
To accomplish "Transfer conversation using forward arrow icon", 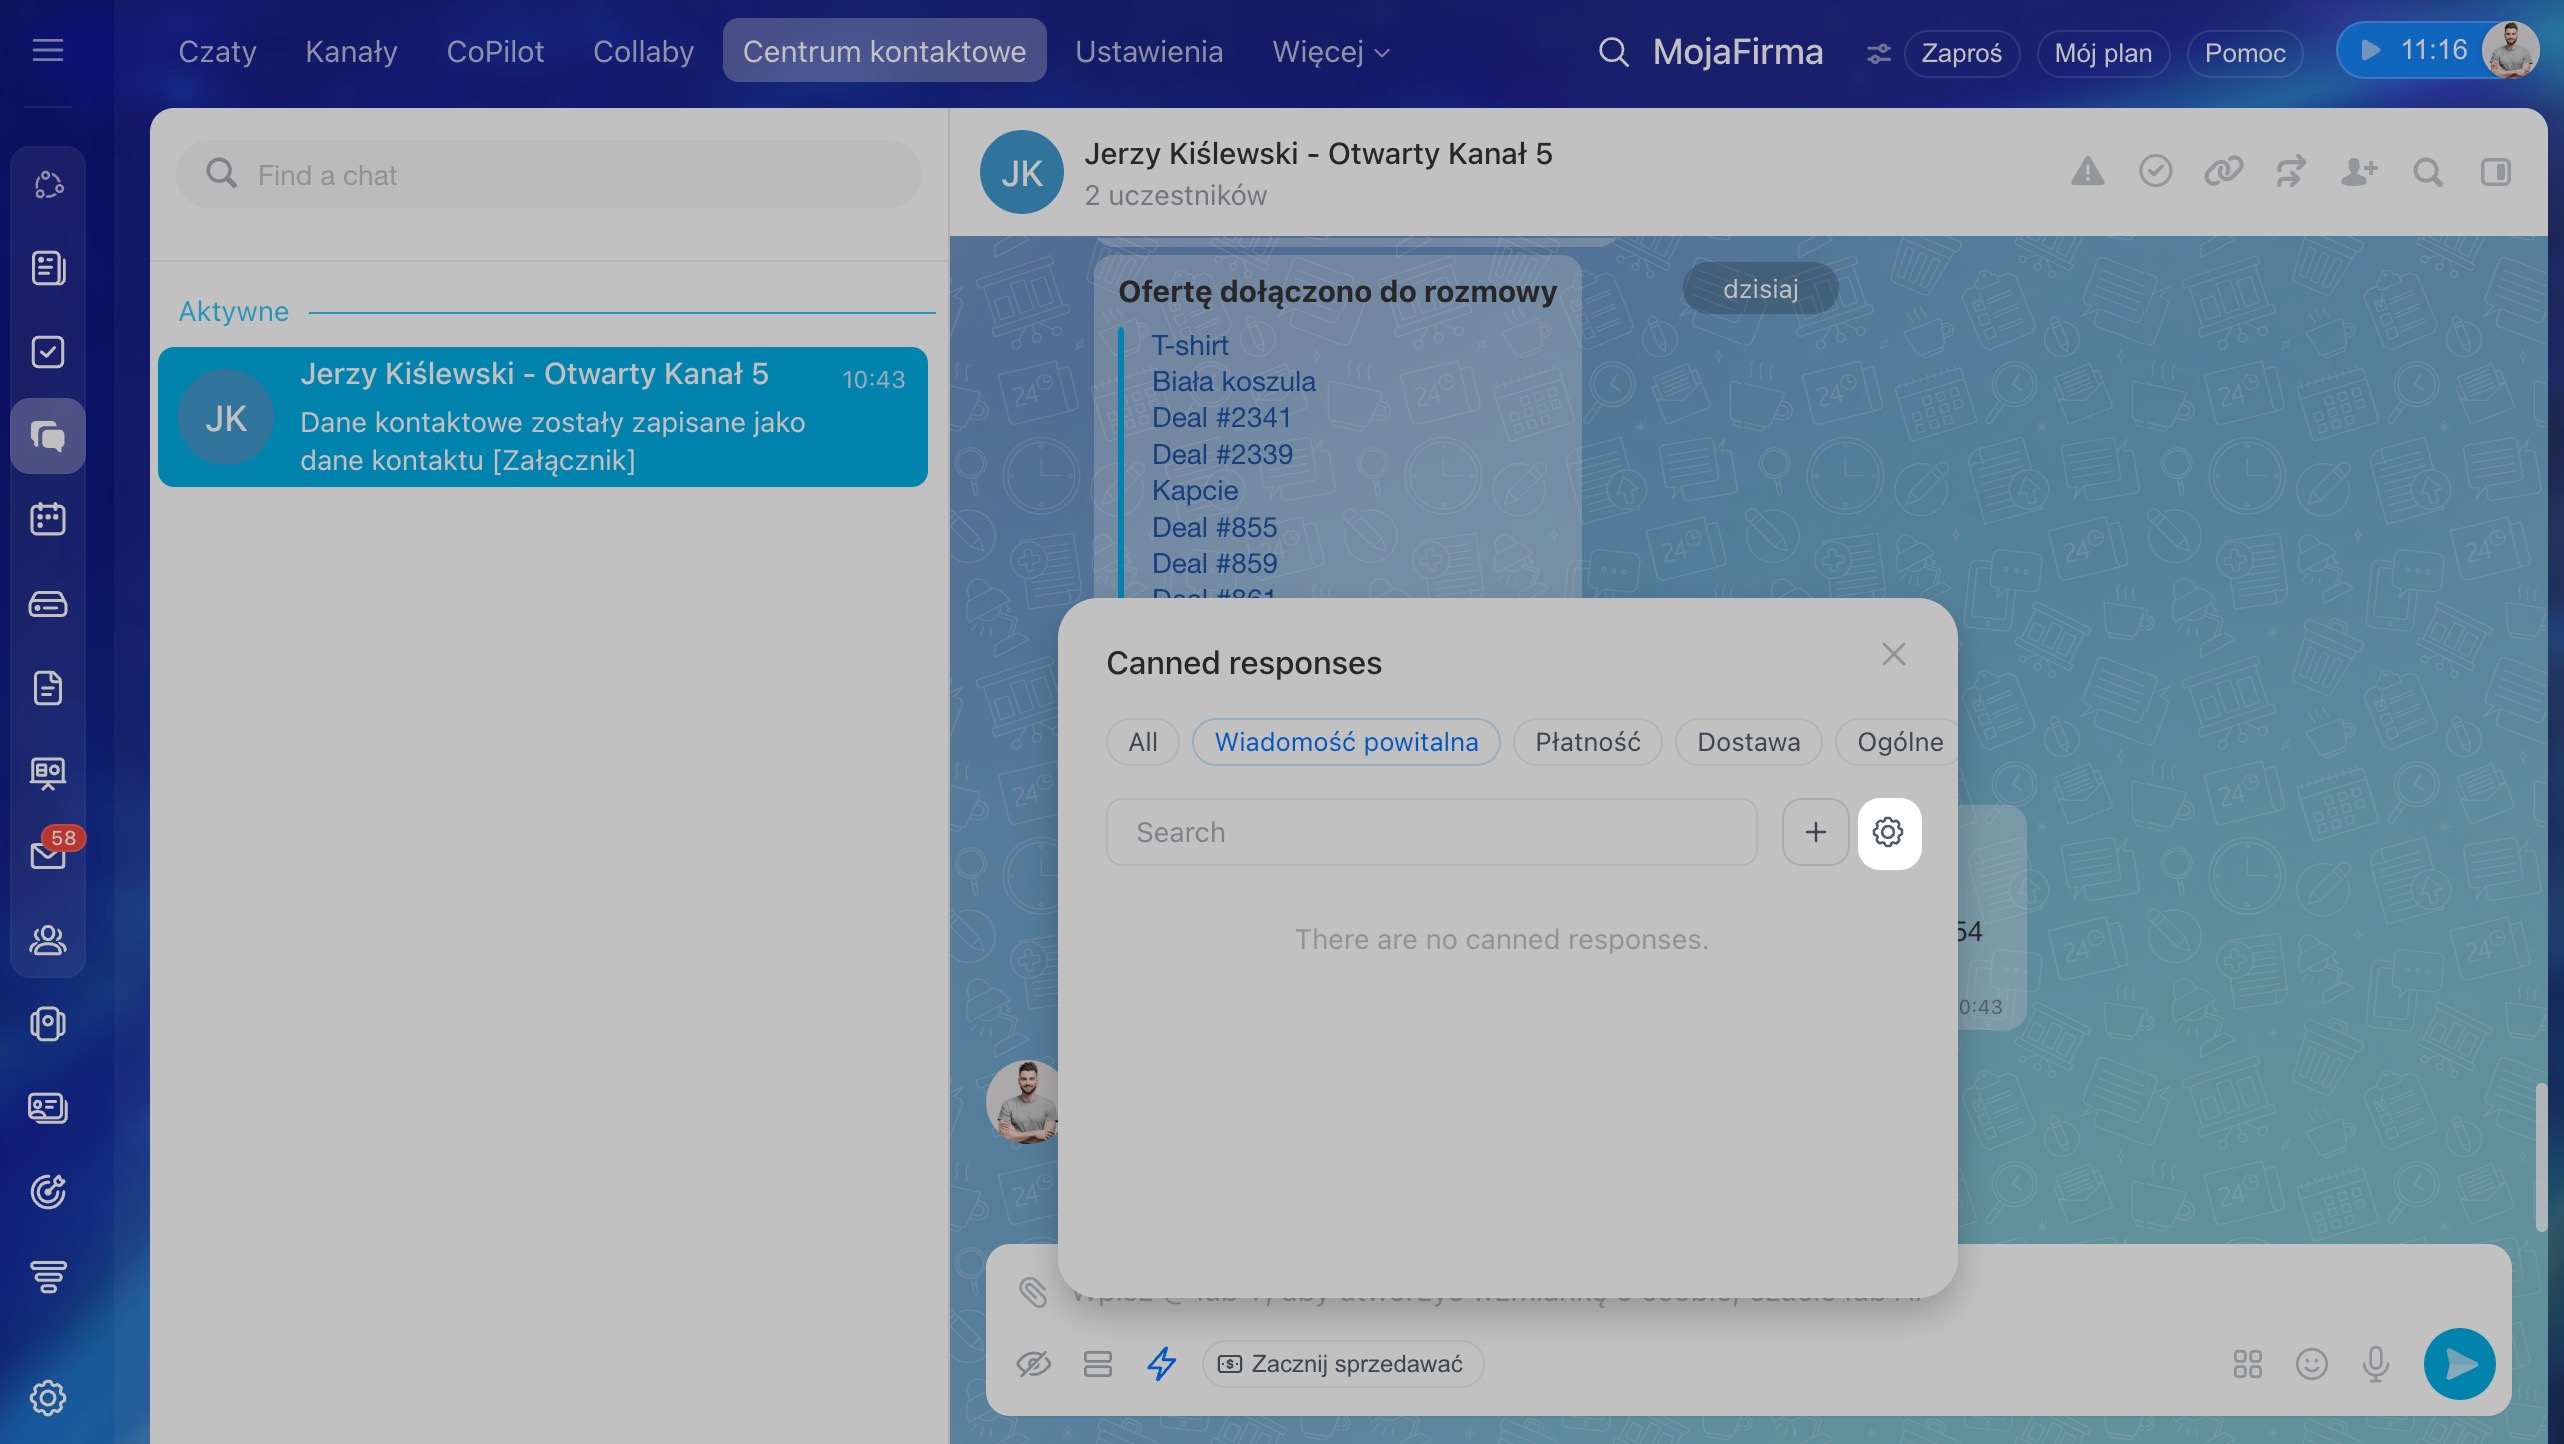I will 2291,172.
